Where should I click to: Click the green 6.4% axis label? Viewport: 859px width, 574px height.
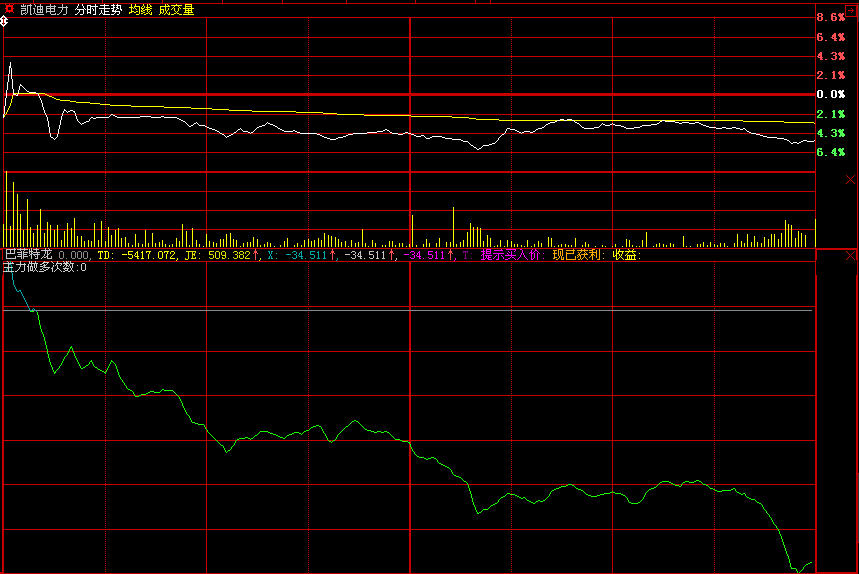(831, 152)
